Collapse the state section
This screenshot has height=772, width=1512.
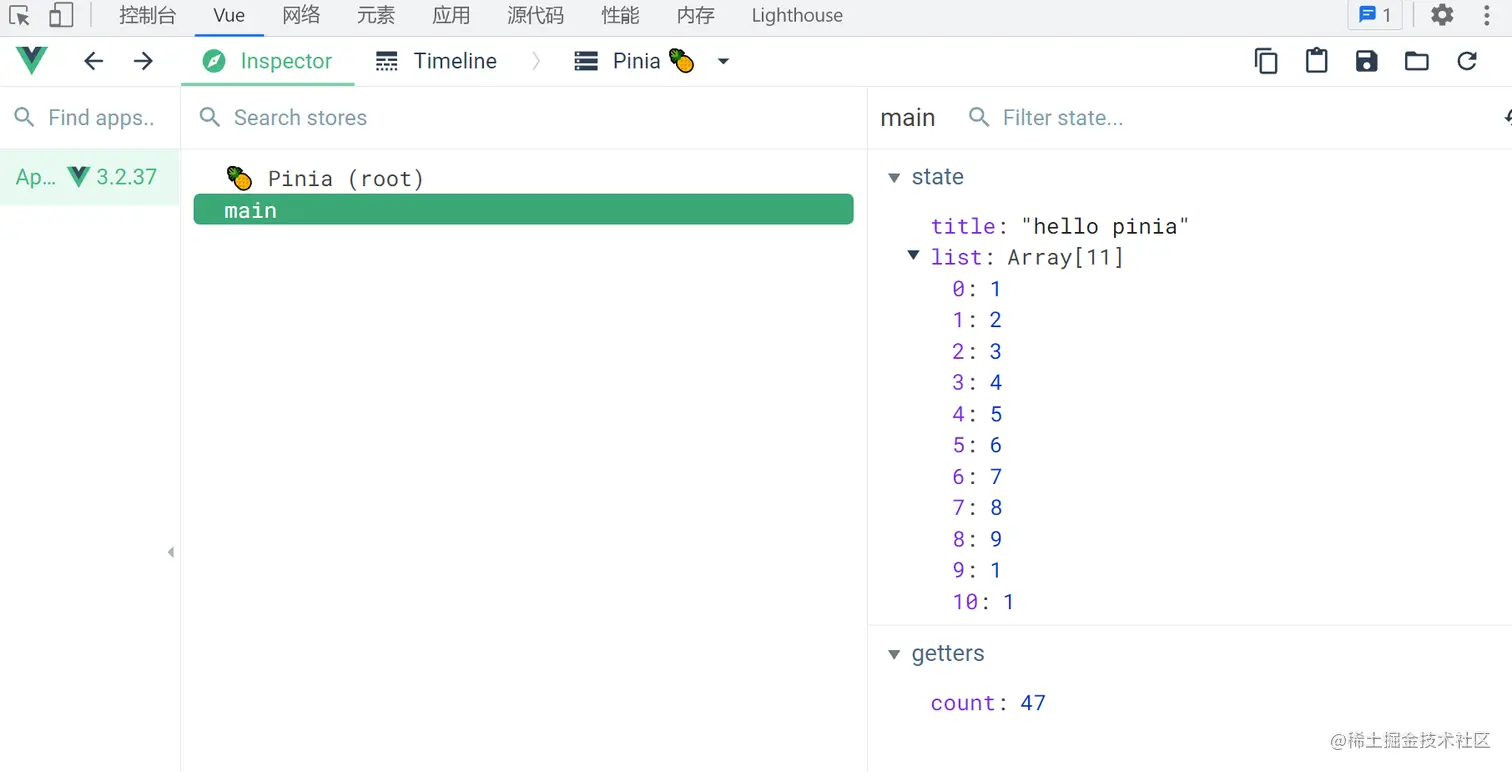coord(895,177)
